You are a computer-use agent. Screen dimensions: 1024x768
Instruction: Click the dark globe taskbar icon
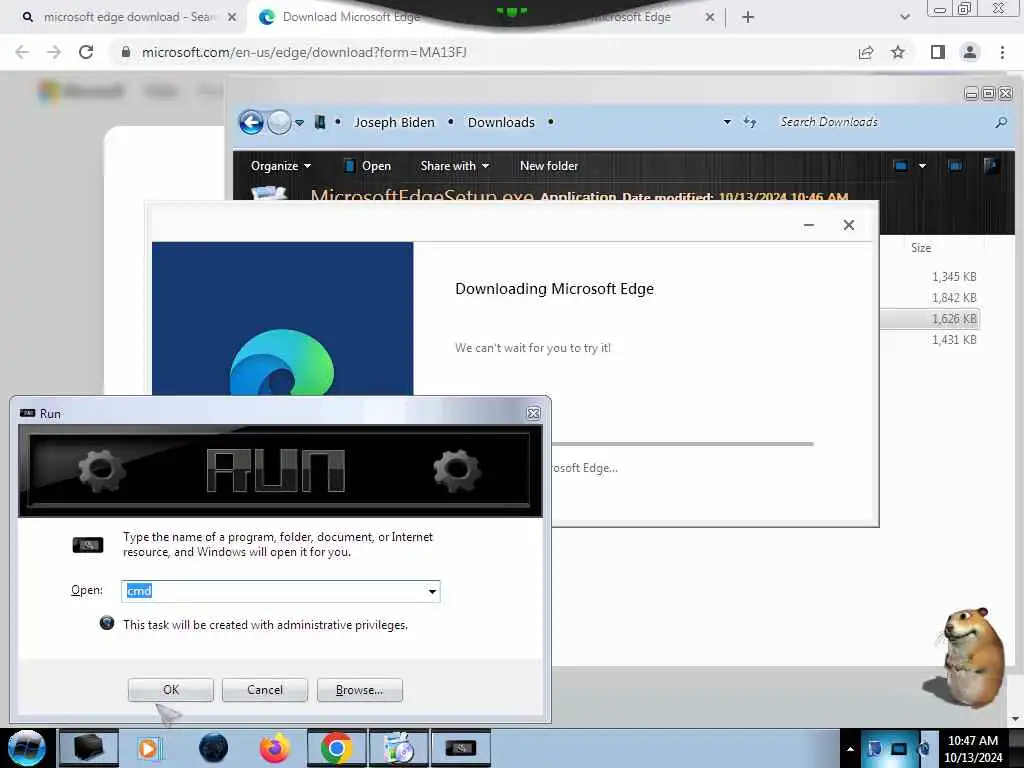point(213,748)
